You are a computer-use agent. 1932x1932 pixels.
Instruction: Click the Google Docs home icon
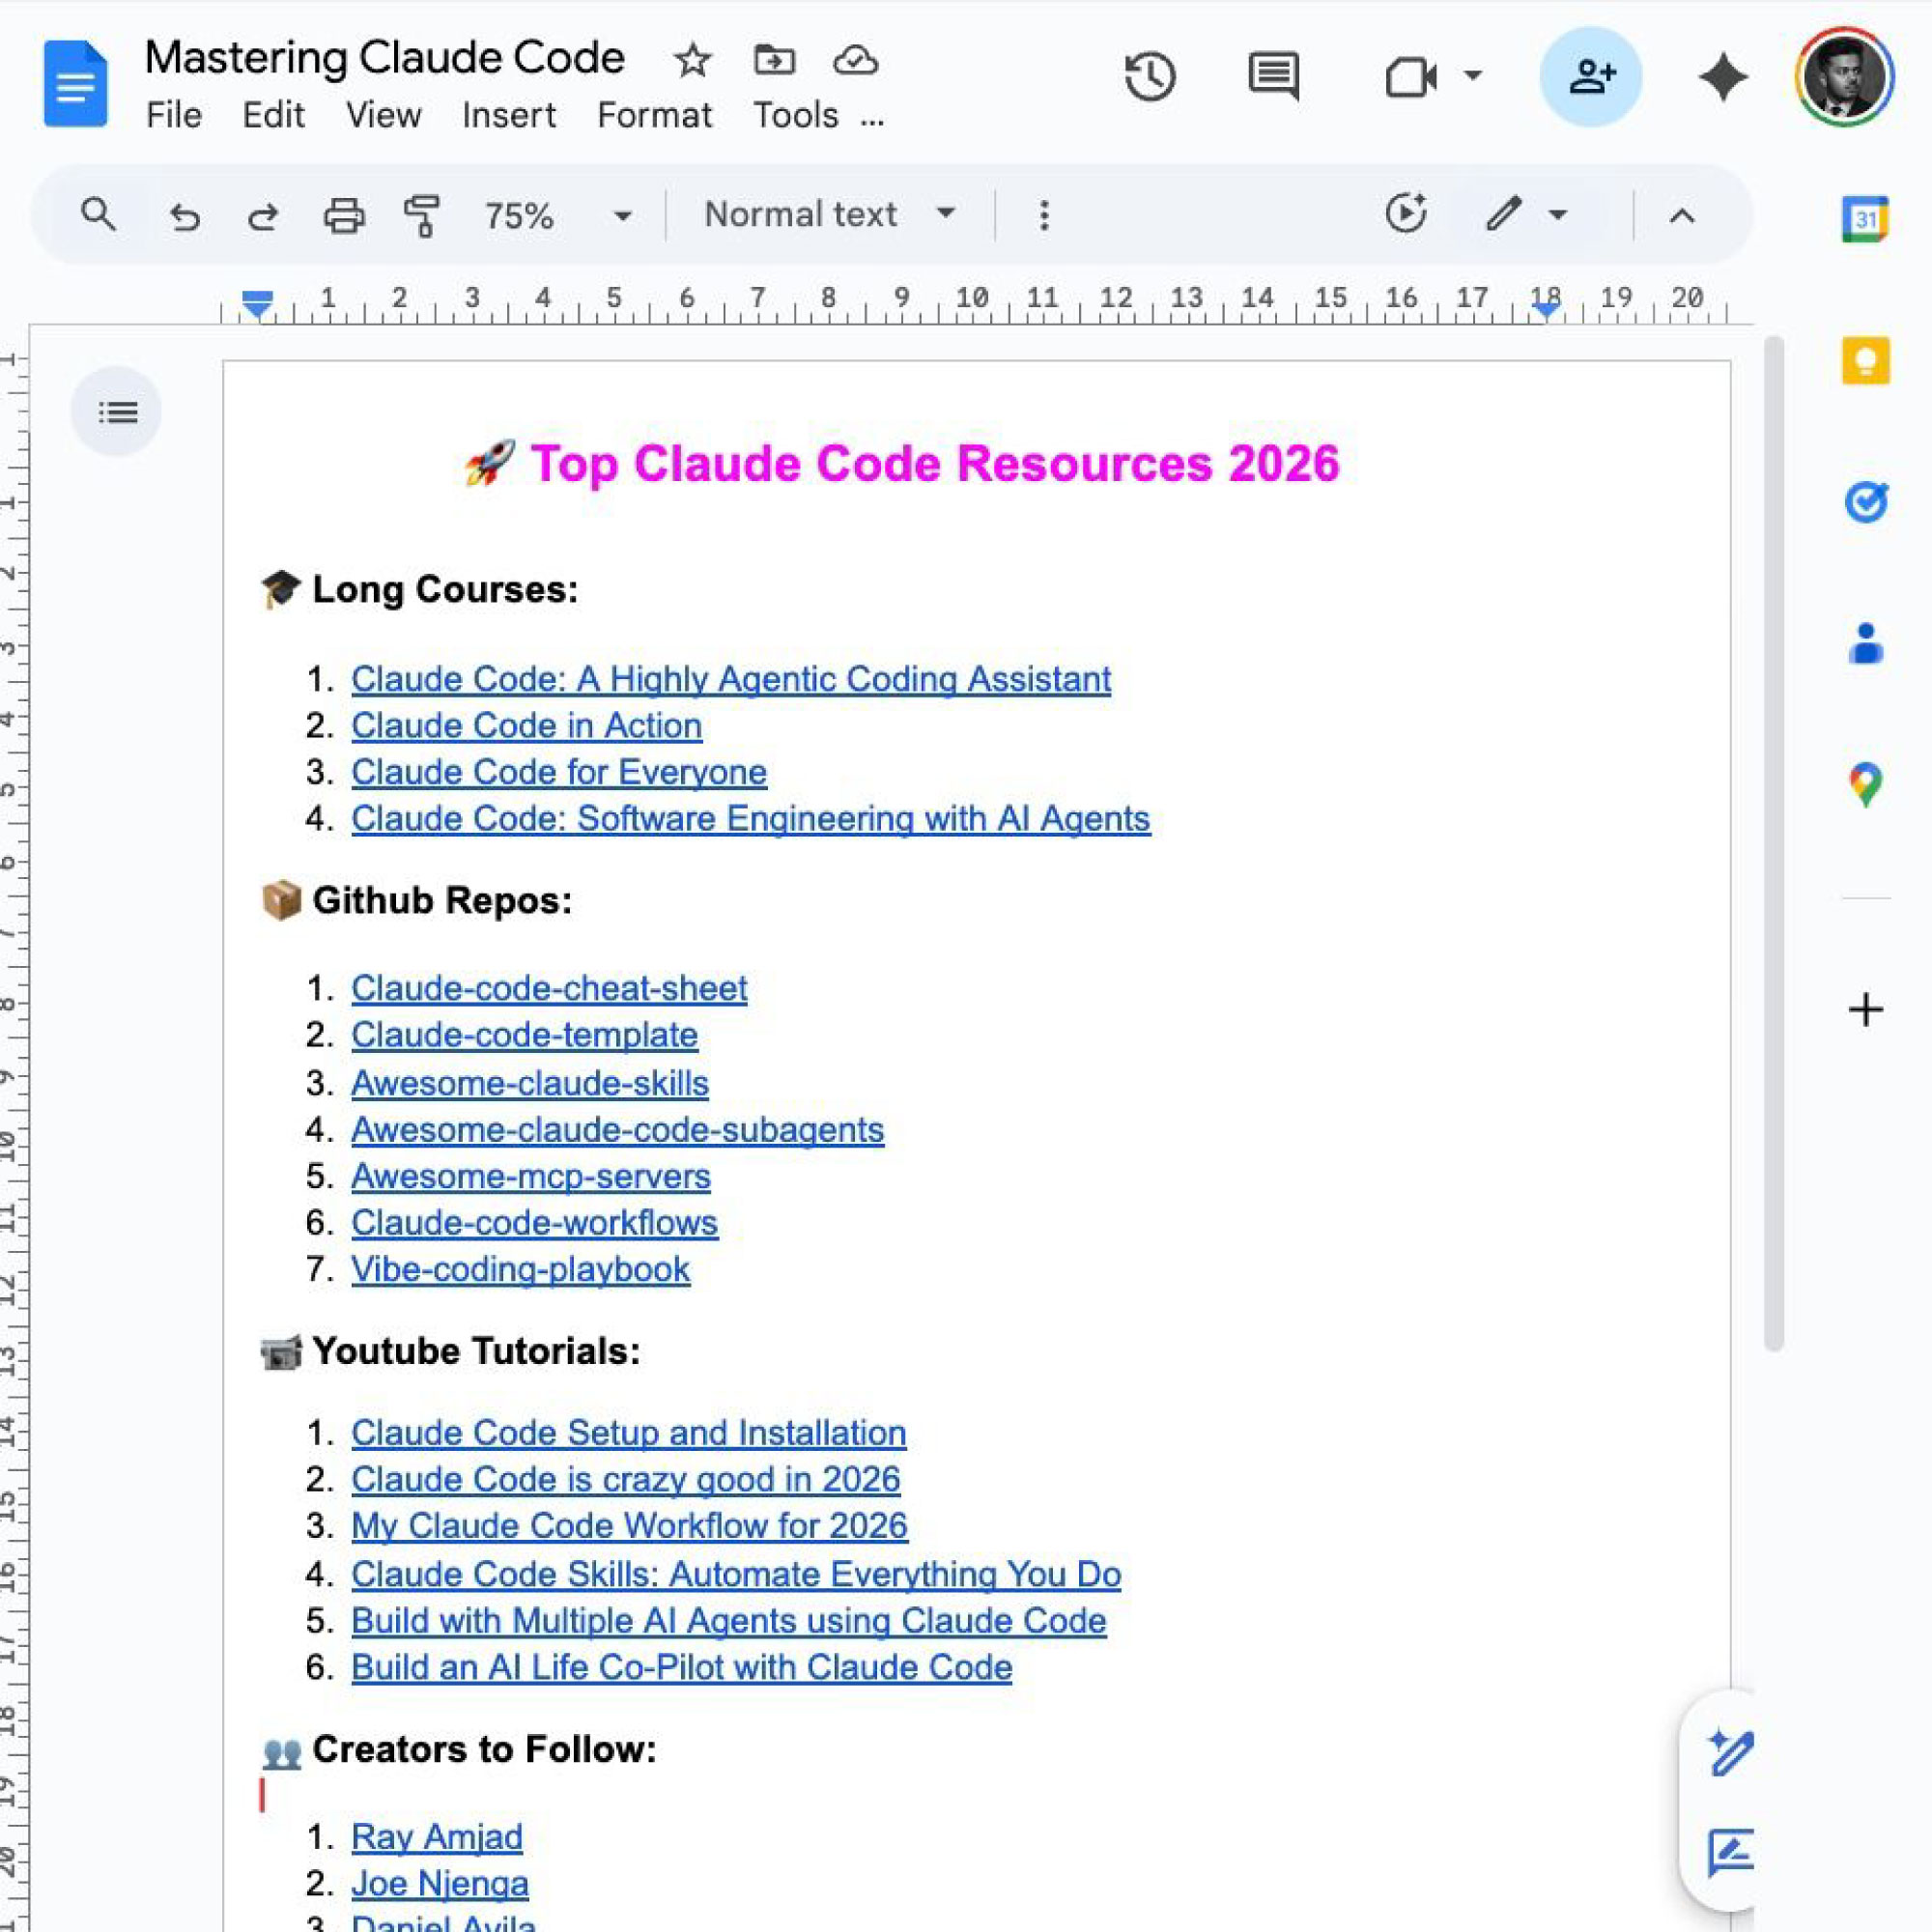coord(75,84)
